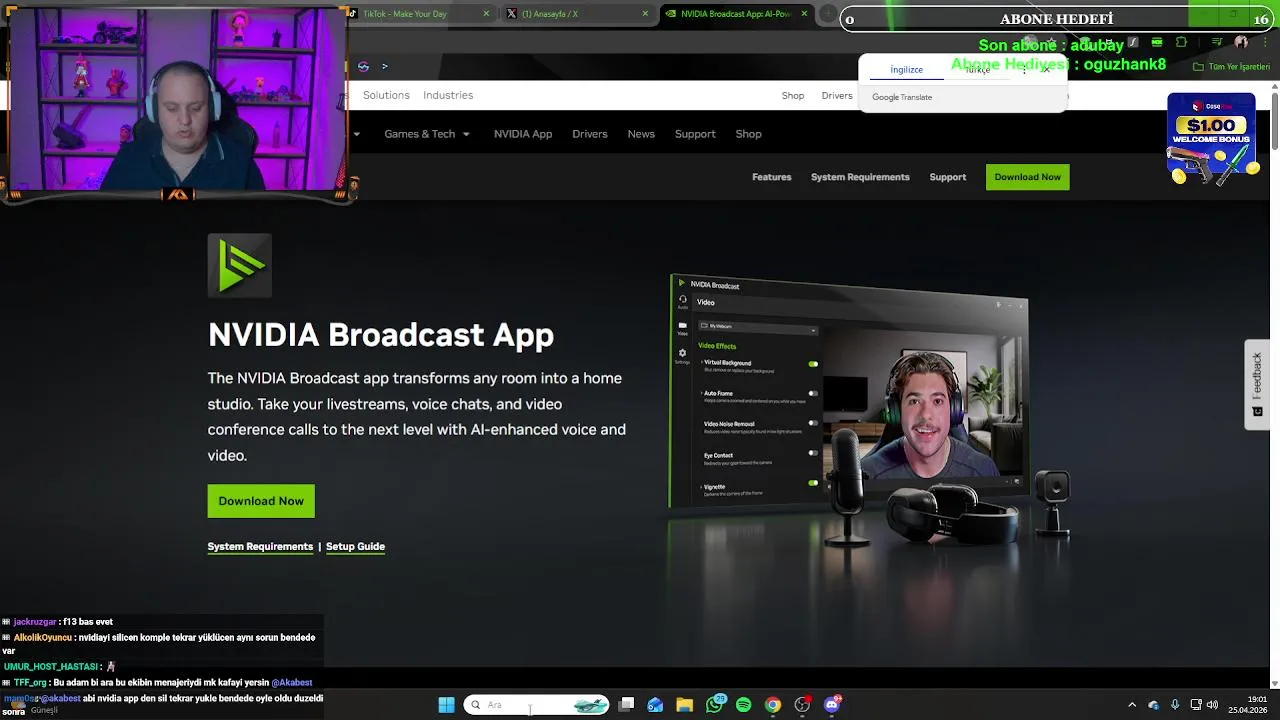The height and width of the screenshot is (720, 1280).
Task: Close the TikTok browser tab
Action: pyautogui.click(x=486, y=14)
